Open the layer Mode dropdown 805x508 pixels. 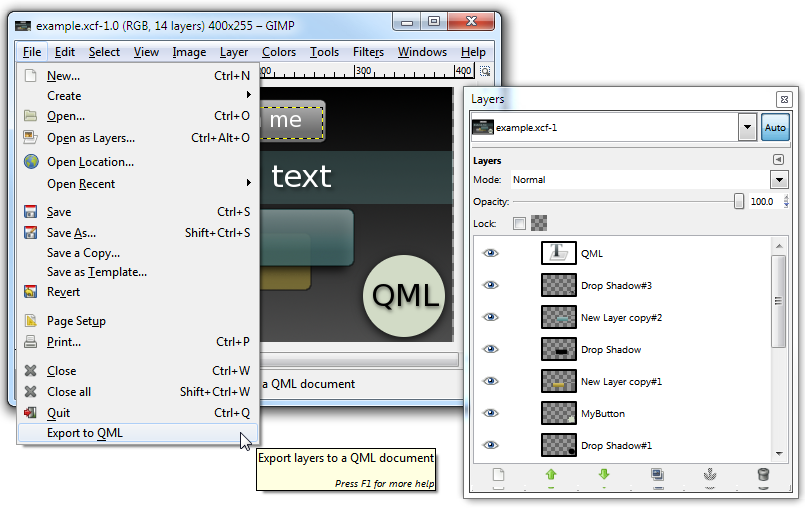pyautogui.click(x=779, y=180)
